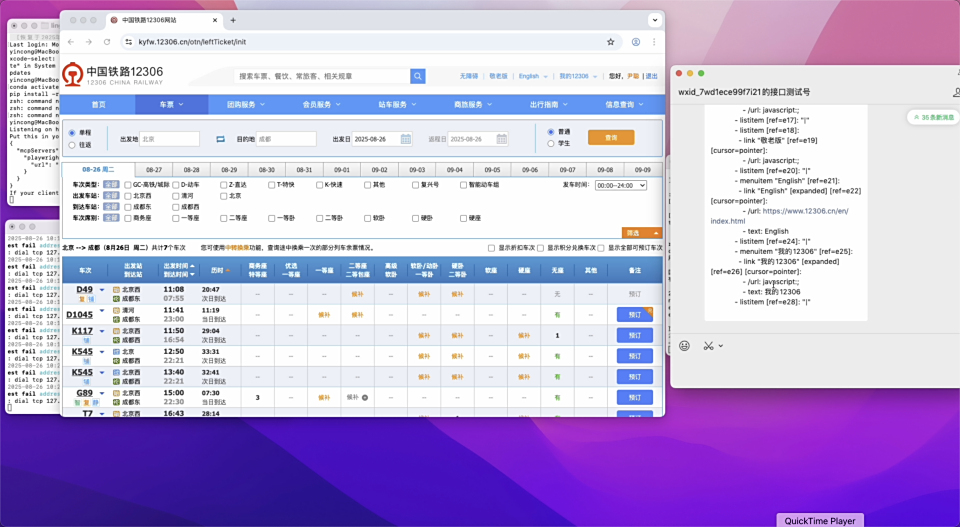The height and width of the screenshot is (527, 960).
Task: Sort by duration arrow in 历时 header
Action: tap(228, 271)
